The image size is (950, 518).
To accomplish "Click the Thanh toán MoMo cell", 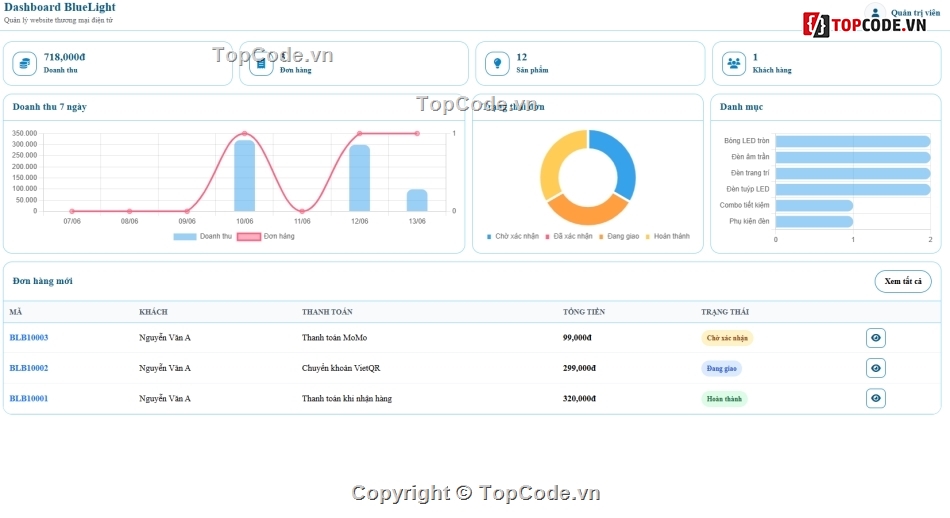I will [x=334, y=337].
